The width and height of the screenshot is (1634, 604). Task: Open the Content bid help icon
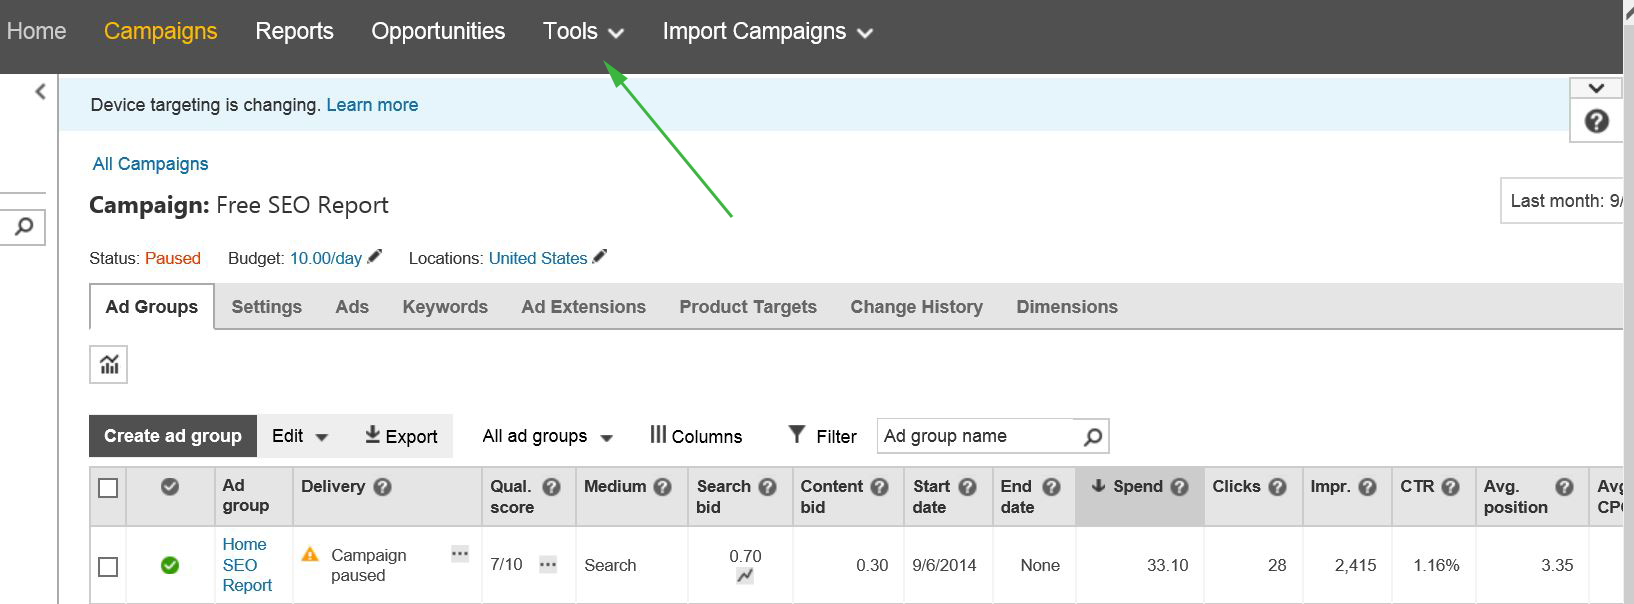879,487
